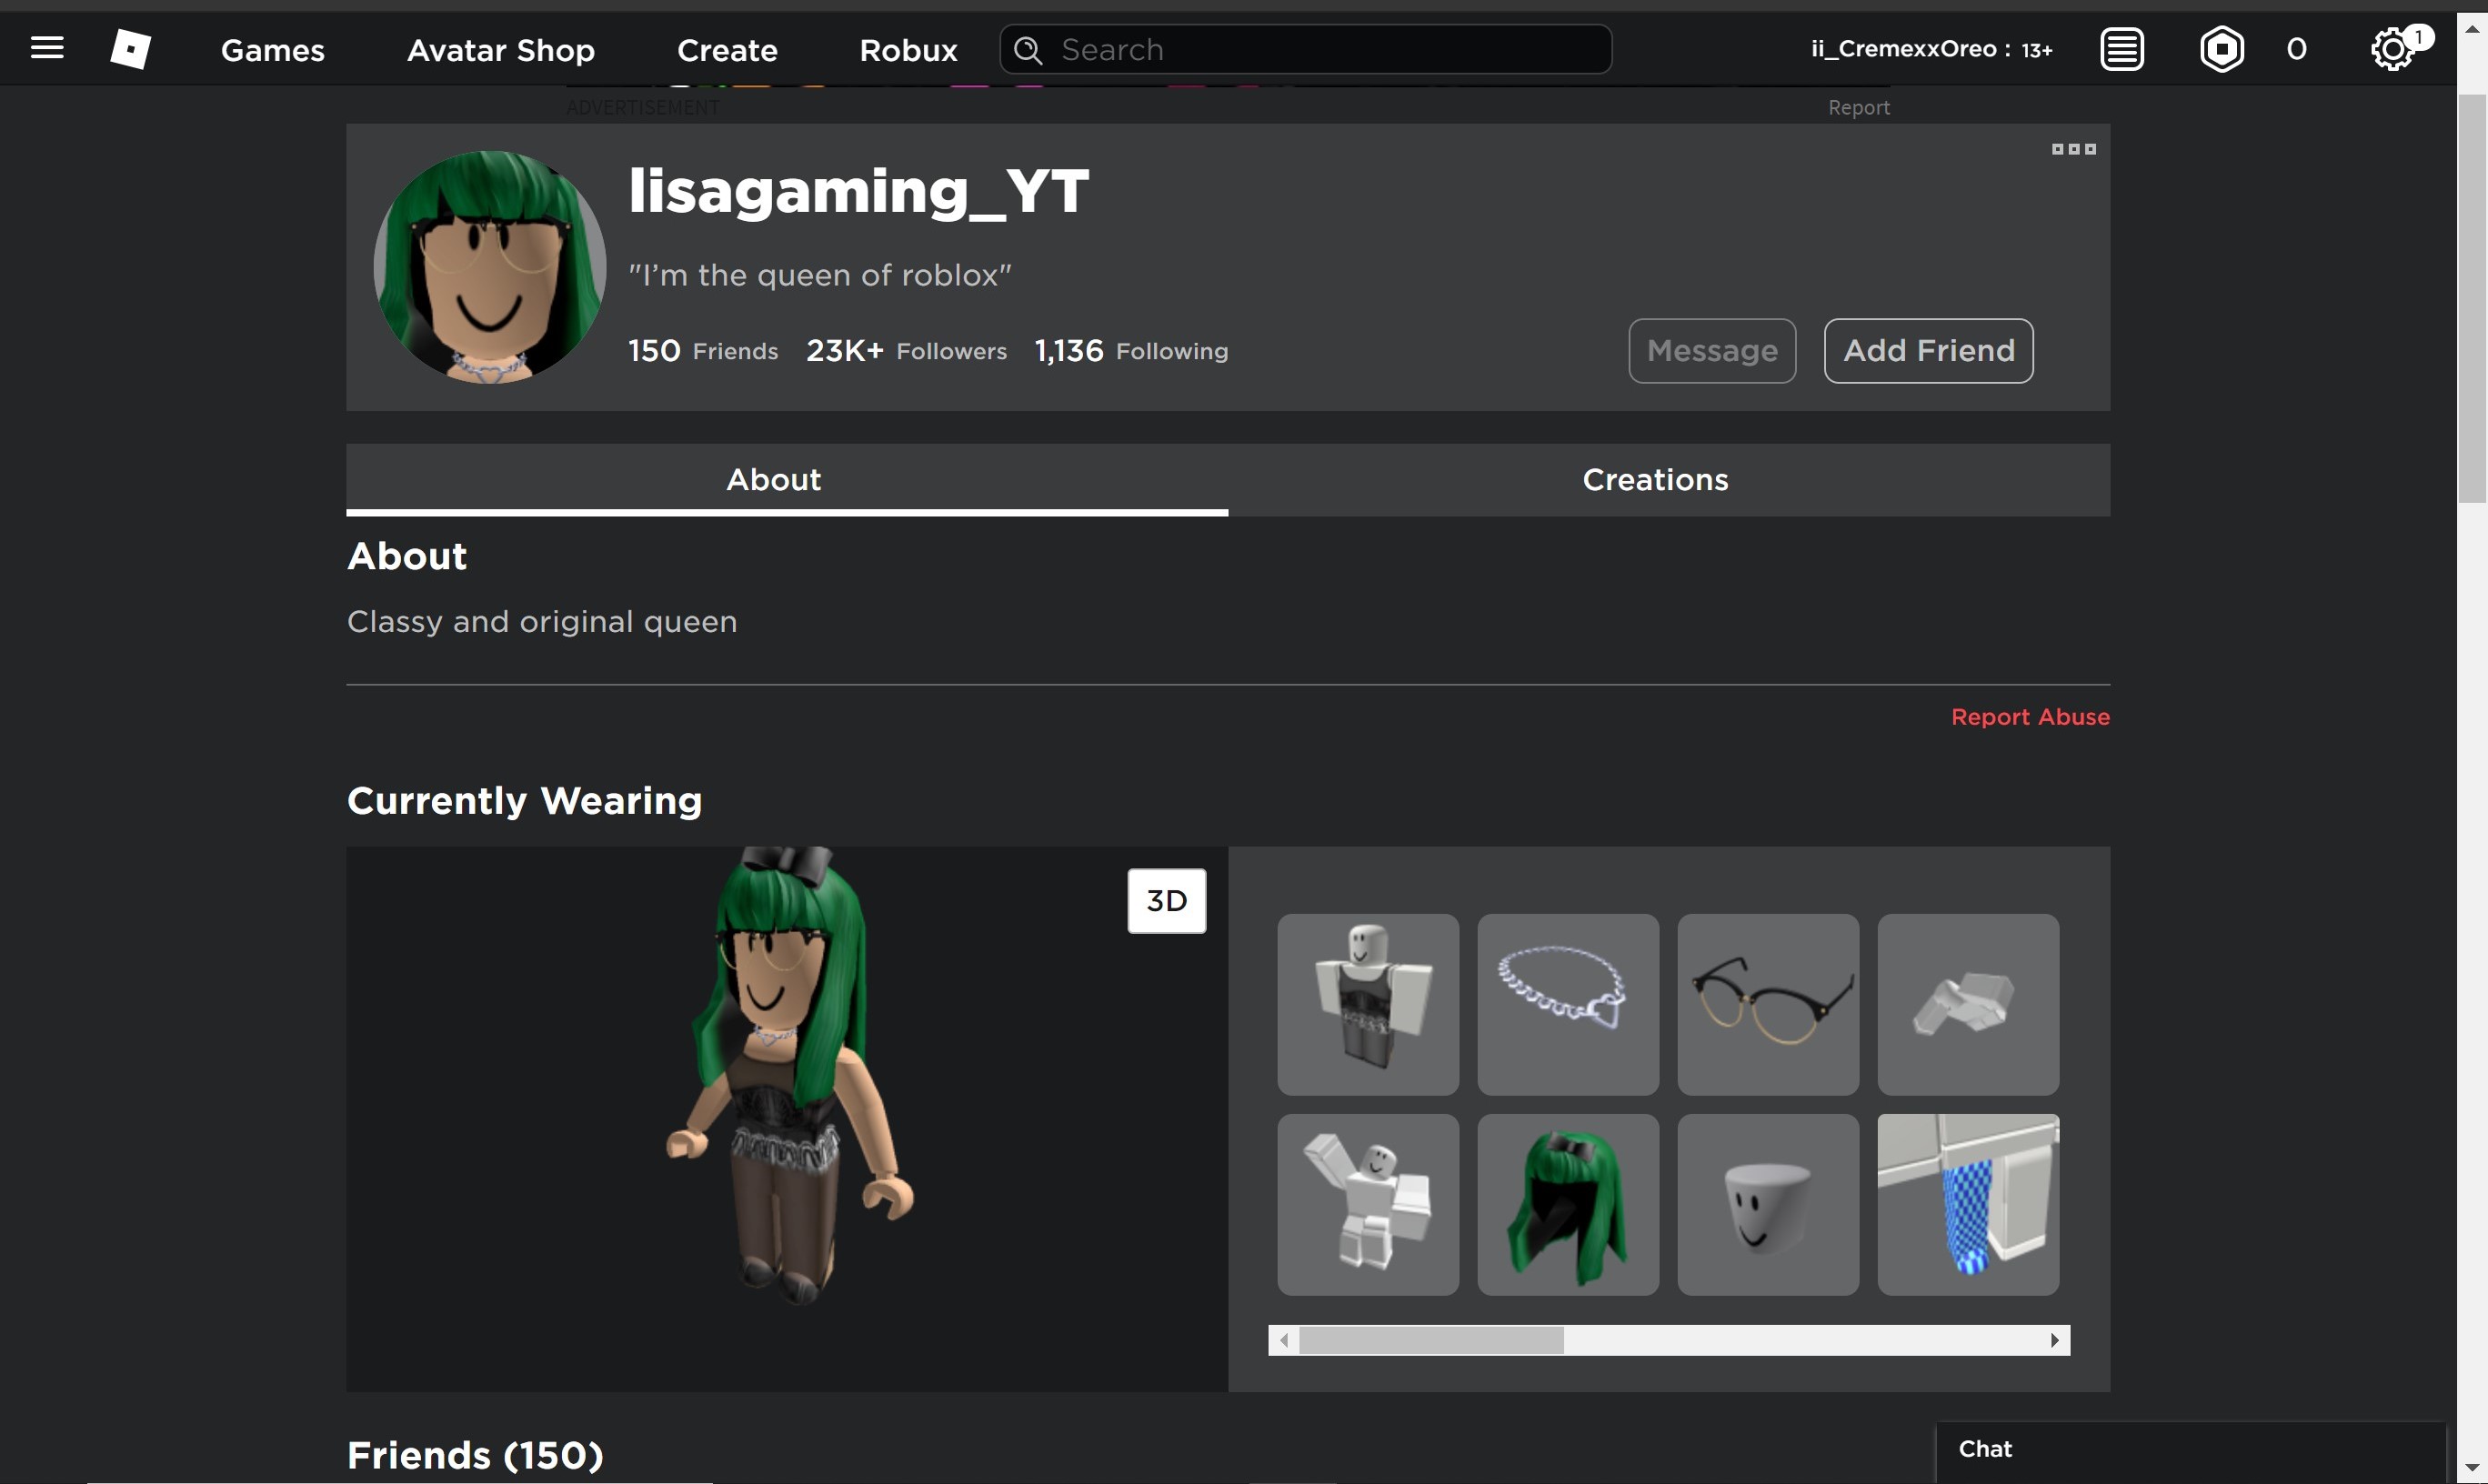Click the search magnifier icon
Screen dimensions: 2488x1484
coord(1028,49)
